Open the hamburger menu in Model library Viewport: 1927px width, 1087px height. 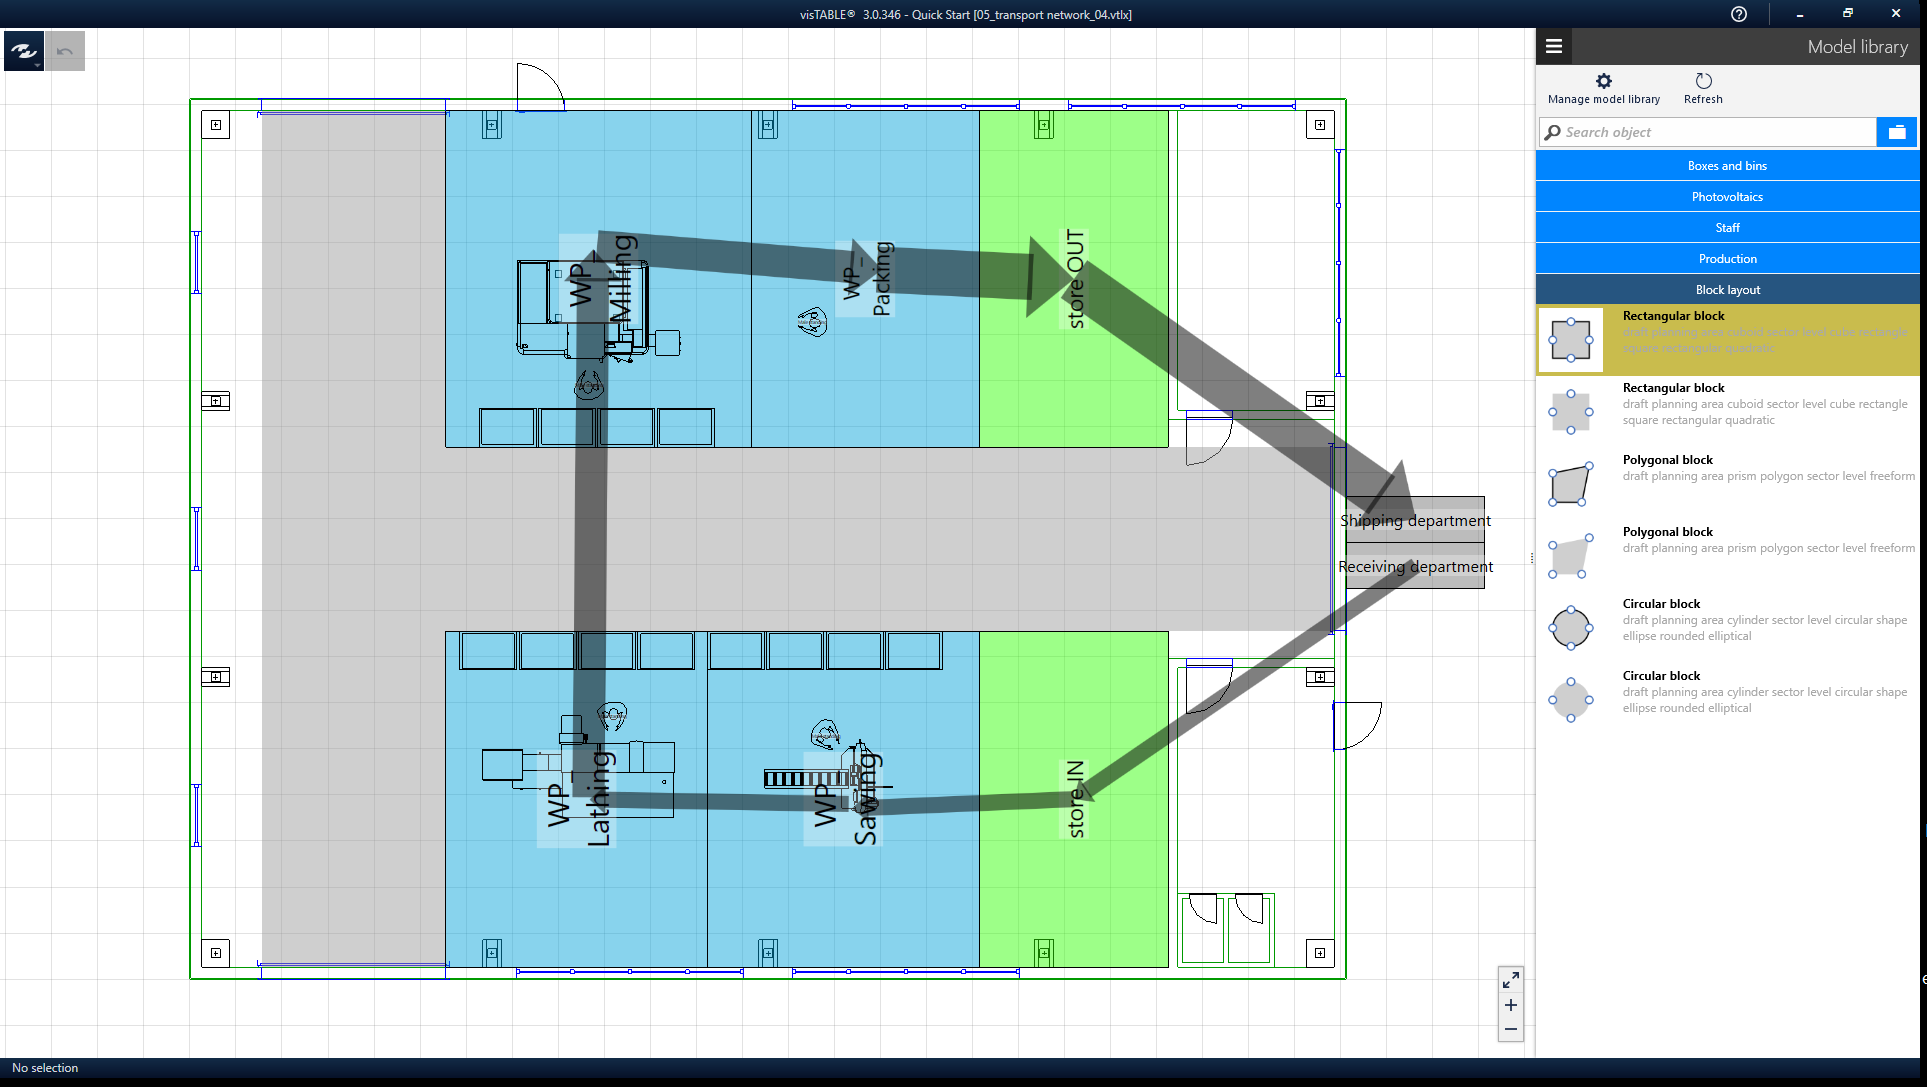coord(1553,46)
